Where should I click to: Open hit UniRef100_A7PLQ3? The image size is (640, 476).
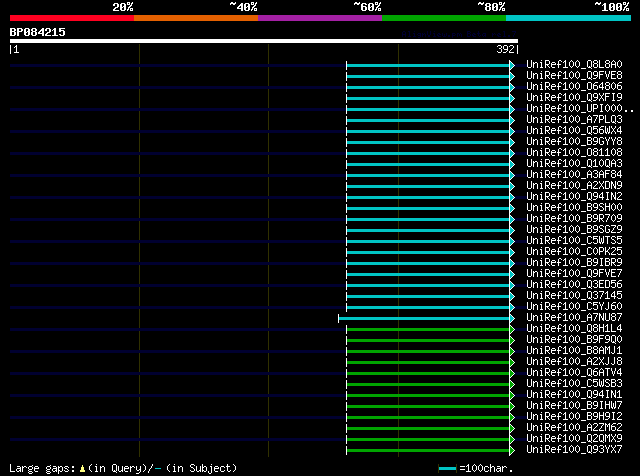tap(574, 120)
